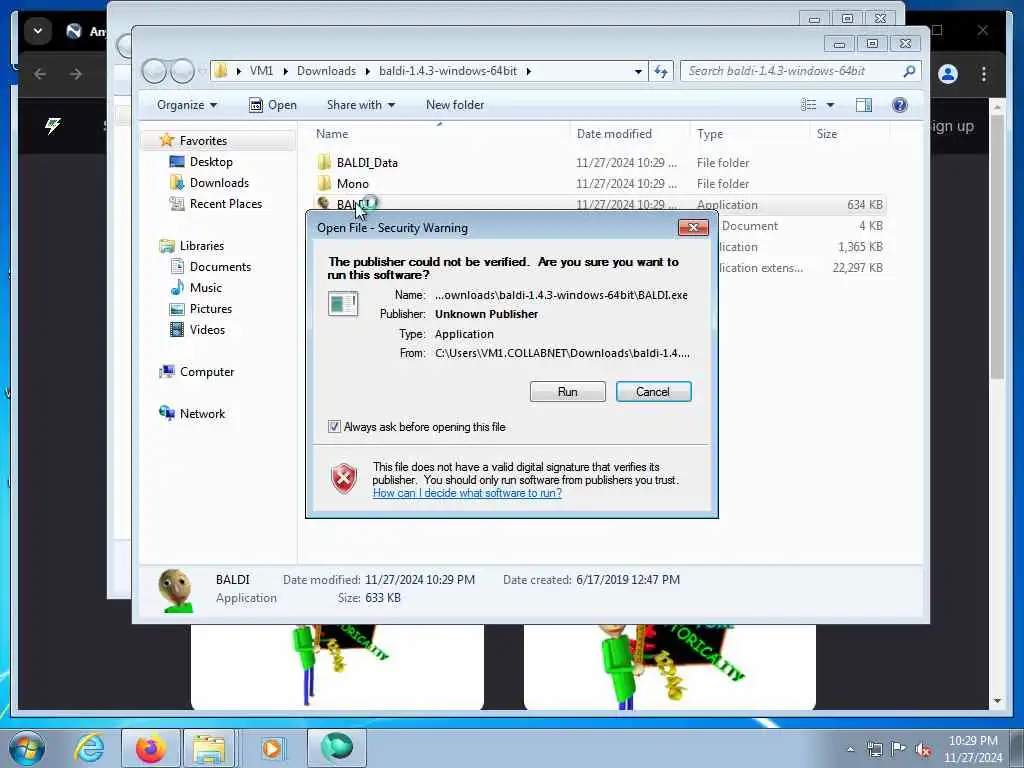Close the Open File Security Warning dialog
The width and height of the screenshot is (1024, 768).
coord(693,227)
